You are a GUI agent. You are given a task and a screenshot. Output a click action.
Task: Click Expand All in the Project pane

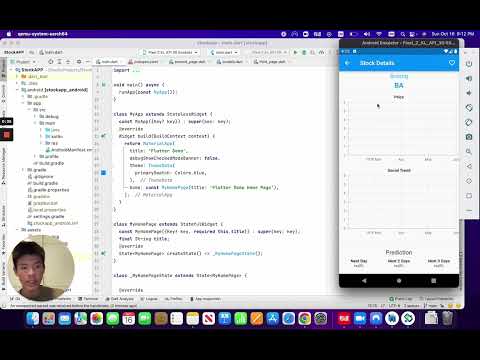pos(59,62)
